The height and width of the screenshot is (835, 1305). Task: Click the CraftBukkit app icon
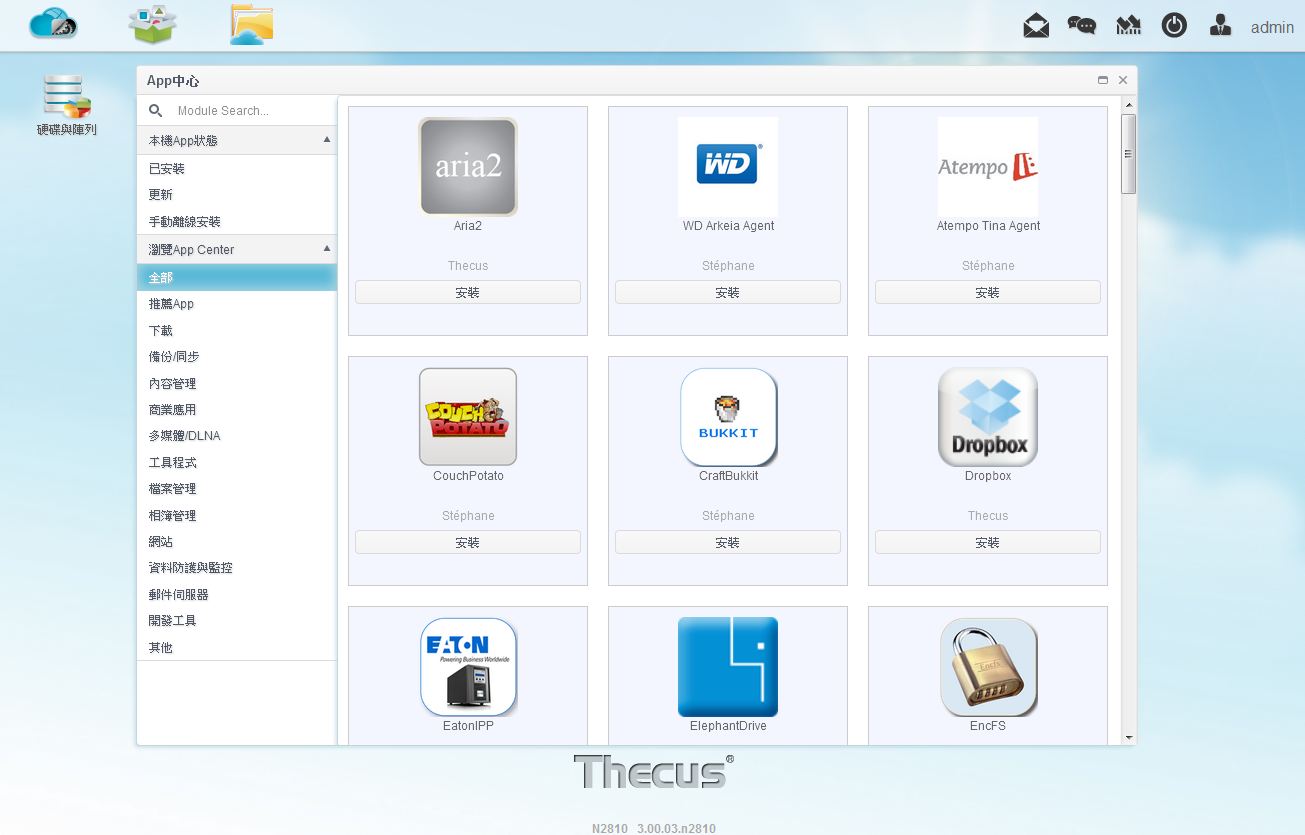[x=728, y=417]
